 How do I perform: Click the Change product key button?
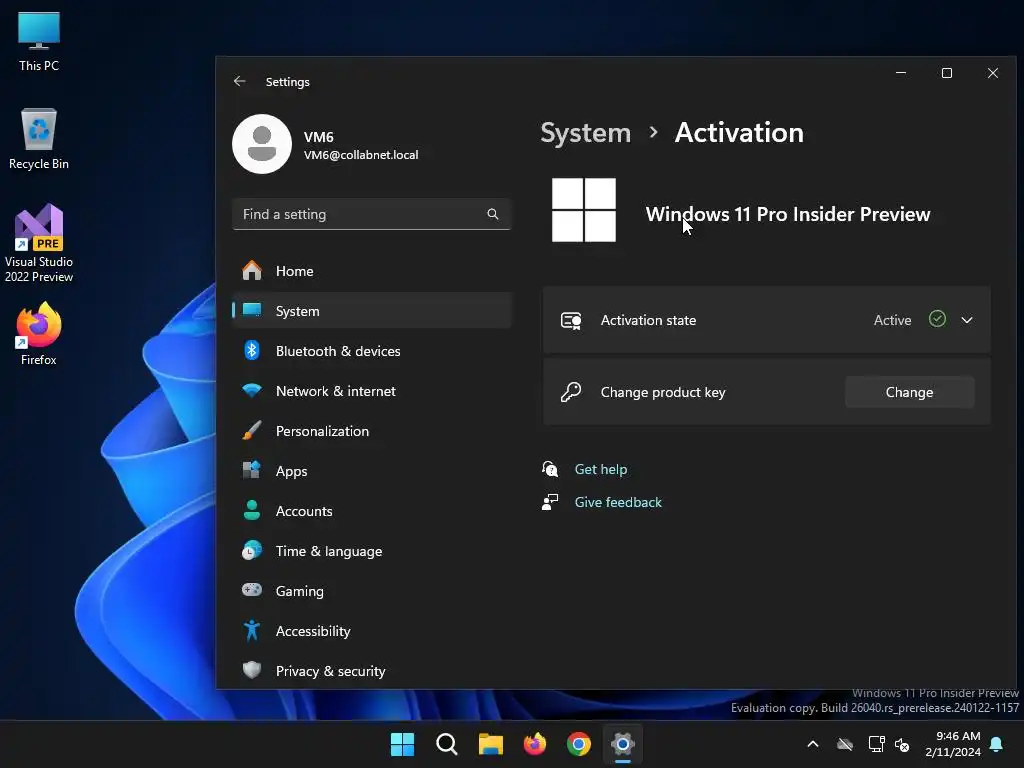point(909,392)
